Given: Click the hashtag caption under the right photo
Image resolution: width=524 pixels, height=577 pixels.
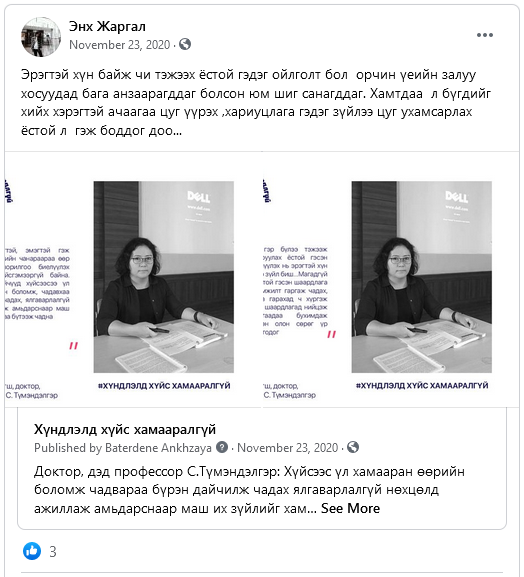Looking at the screenshot, I should pyautogui.click(x=422, y=386).
